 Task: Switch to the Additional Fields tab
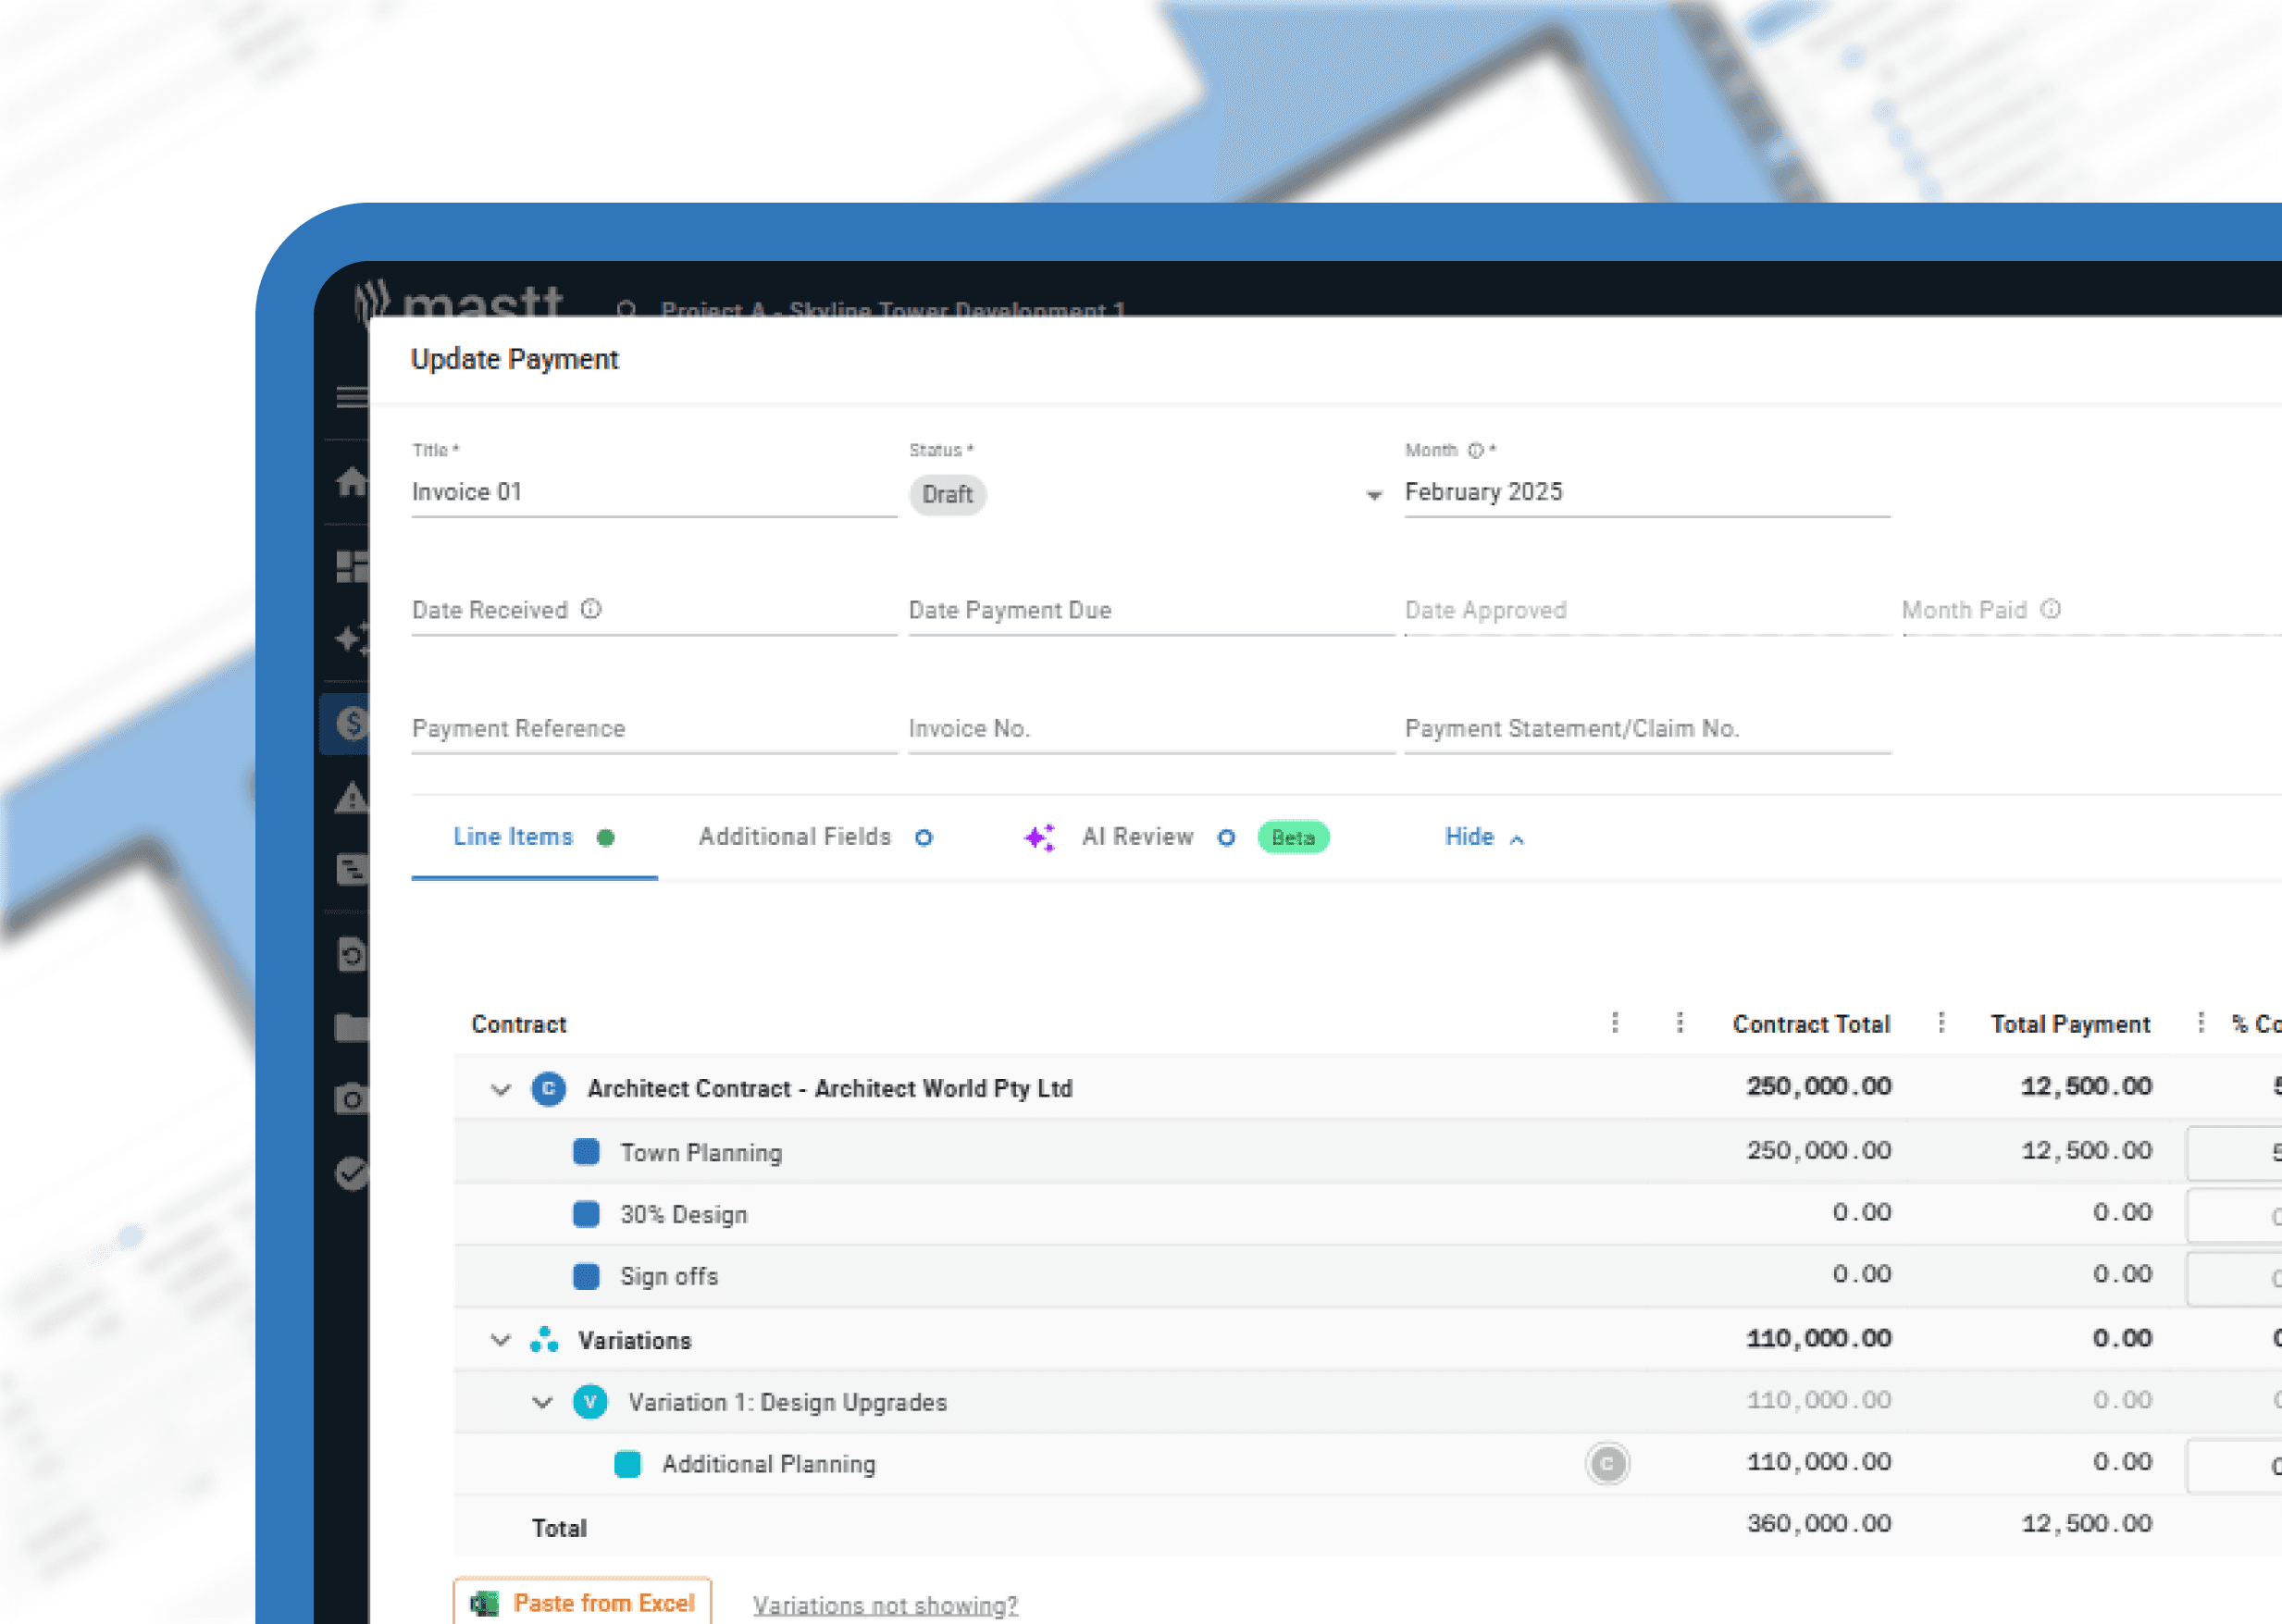[795, 837]
